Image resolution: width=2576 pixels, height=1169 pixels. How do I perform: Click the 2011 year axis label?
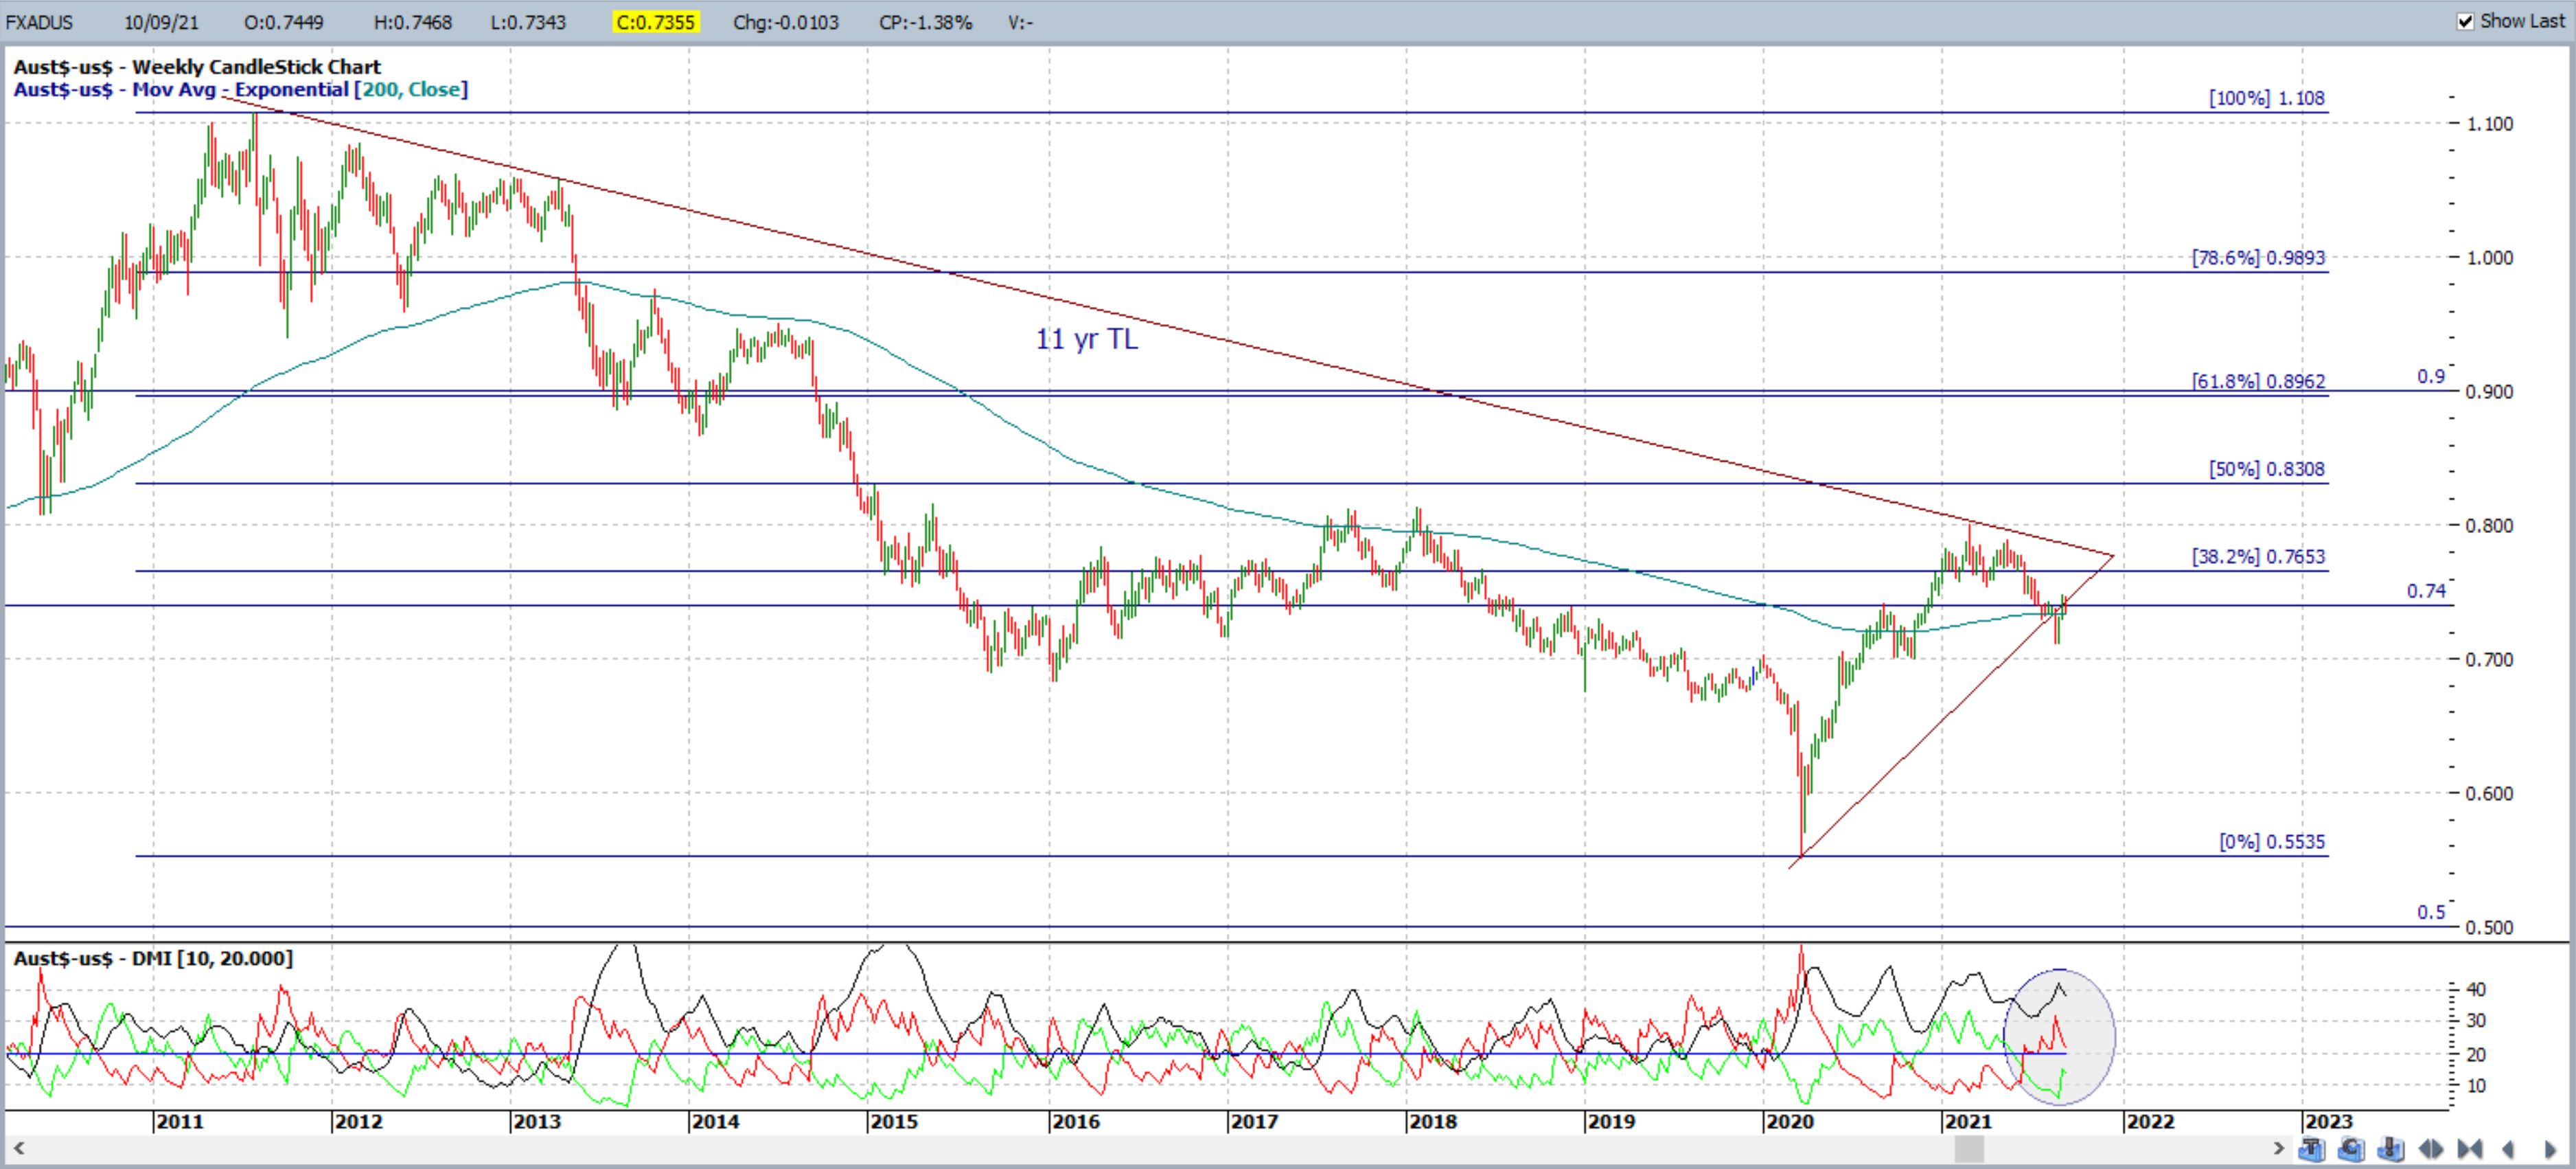click(x=180, y=1122)
